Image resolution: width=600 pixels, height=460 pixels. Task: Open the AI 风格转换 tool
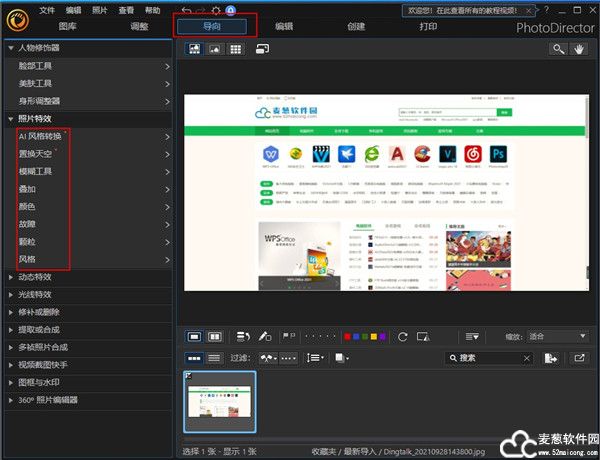click(40, 136)
